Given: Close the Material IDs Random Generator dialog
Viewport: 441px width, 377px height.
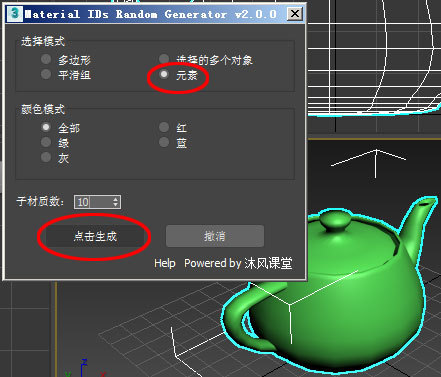Looking at the screenshot, I should tap(295, 14).
